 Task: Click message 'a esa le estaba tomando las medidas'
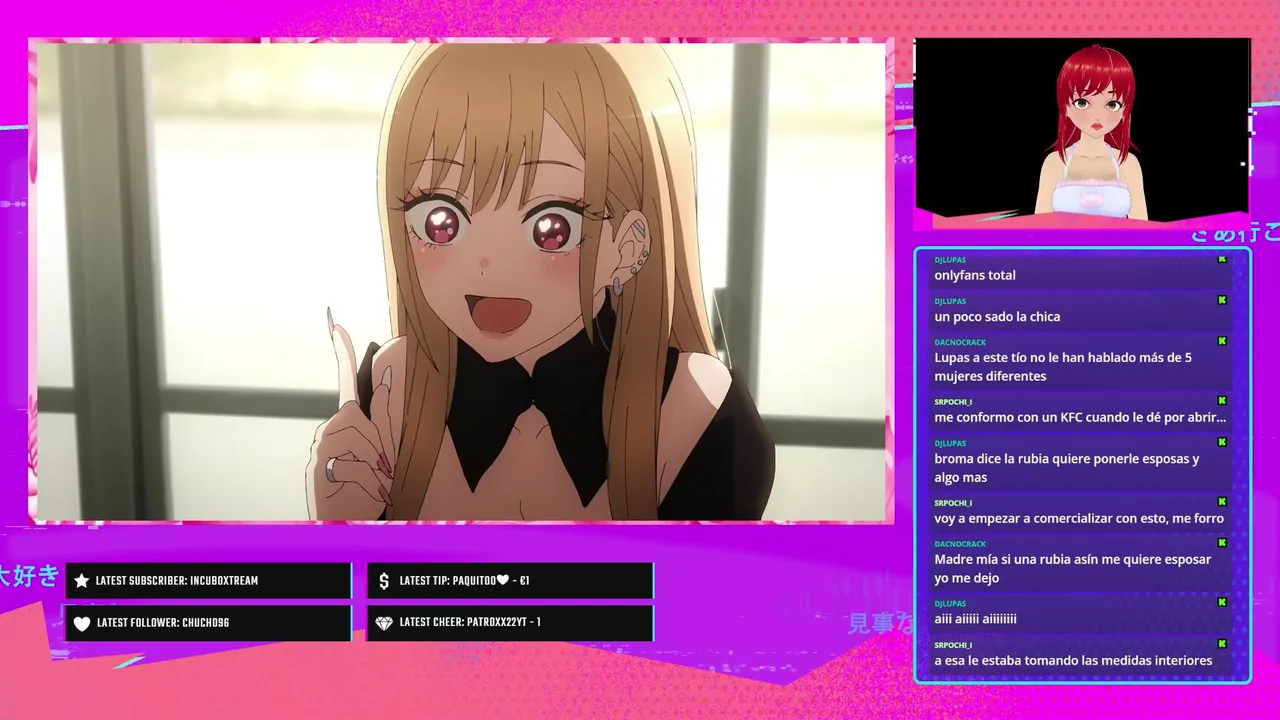click(1073, 661)
